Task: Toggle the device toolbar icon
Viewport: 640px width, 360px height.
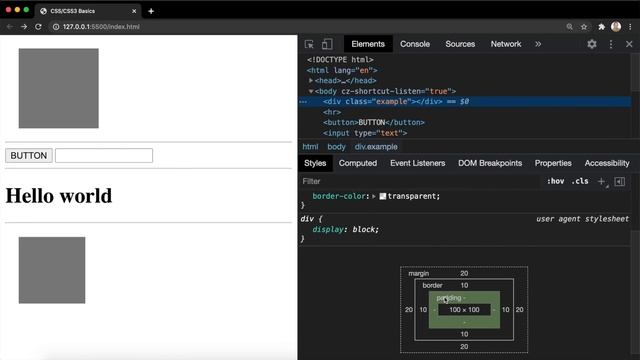Action: (327, 44)
